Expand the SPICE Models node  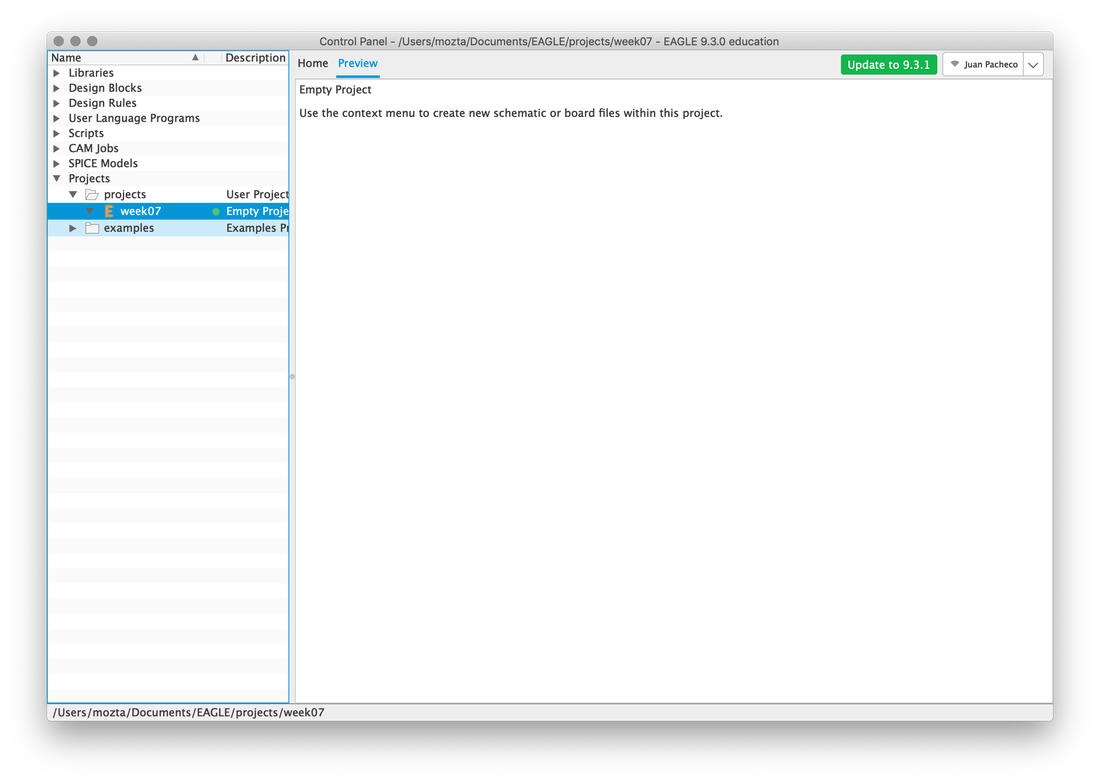57,163
